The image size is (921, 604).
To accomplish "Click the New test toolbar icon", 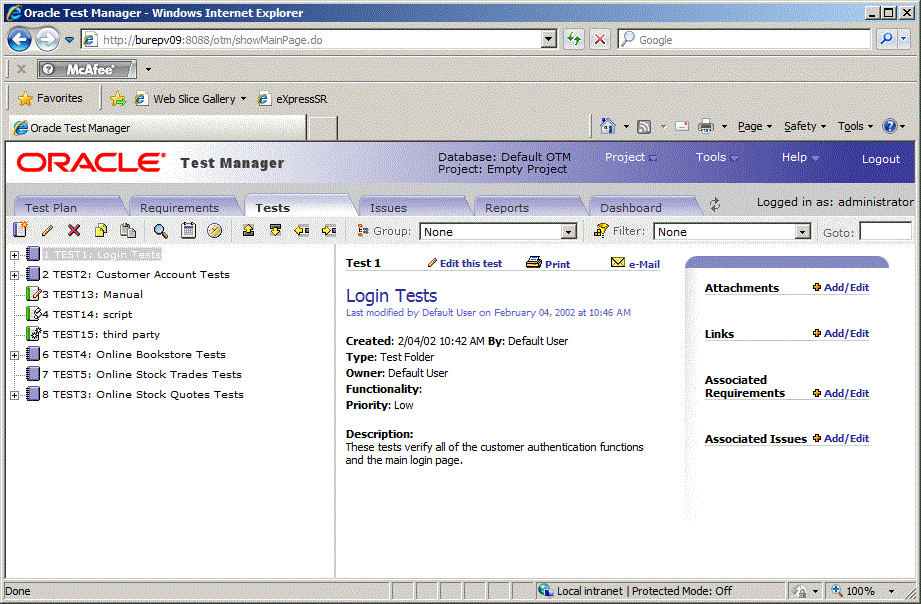I will pyautogui.click(x=21, y=230).
